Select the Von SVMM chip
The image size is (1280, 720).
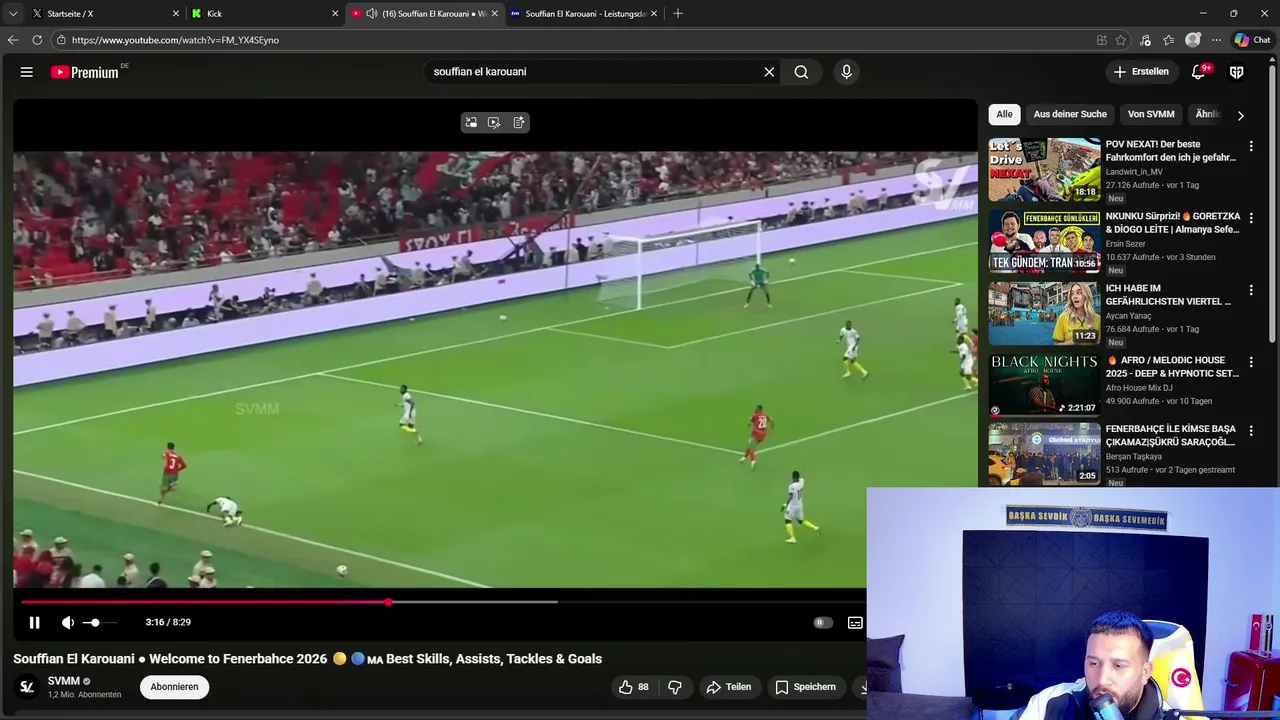coord(1151,114)
